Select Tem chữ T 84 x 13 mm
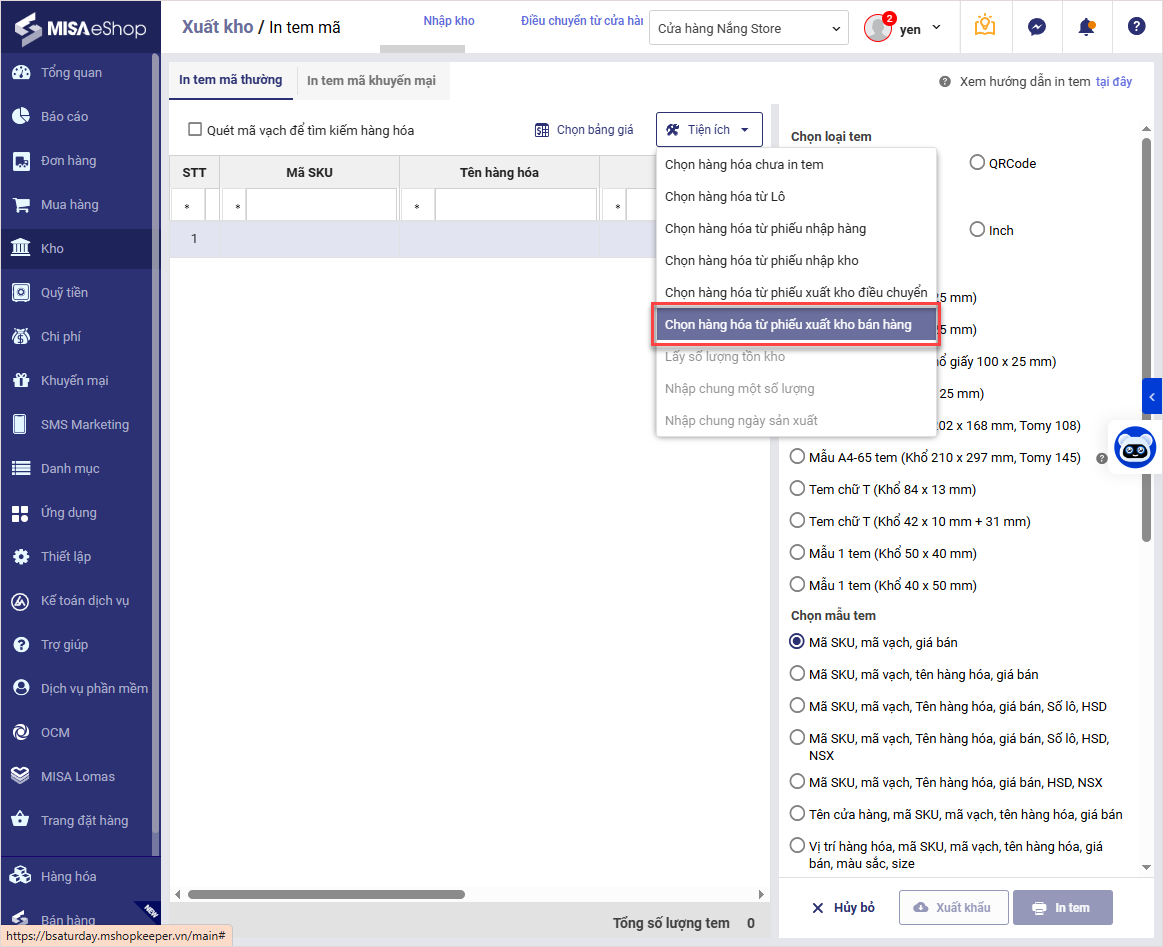The width and height of the screenshot is (1163, 947). (x=797, y=489)
